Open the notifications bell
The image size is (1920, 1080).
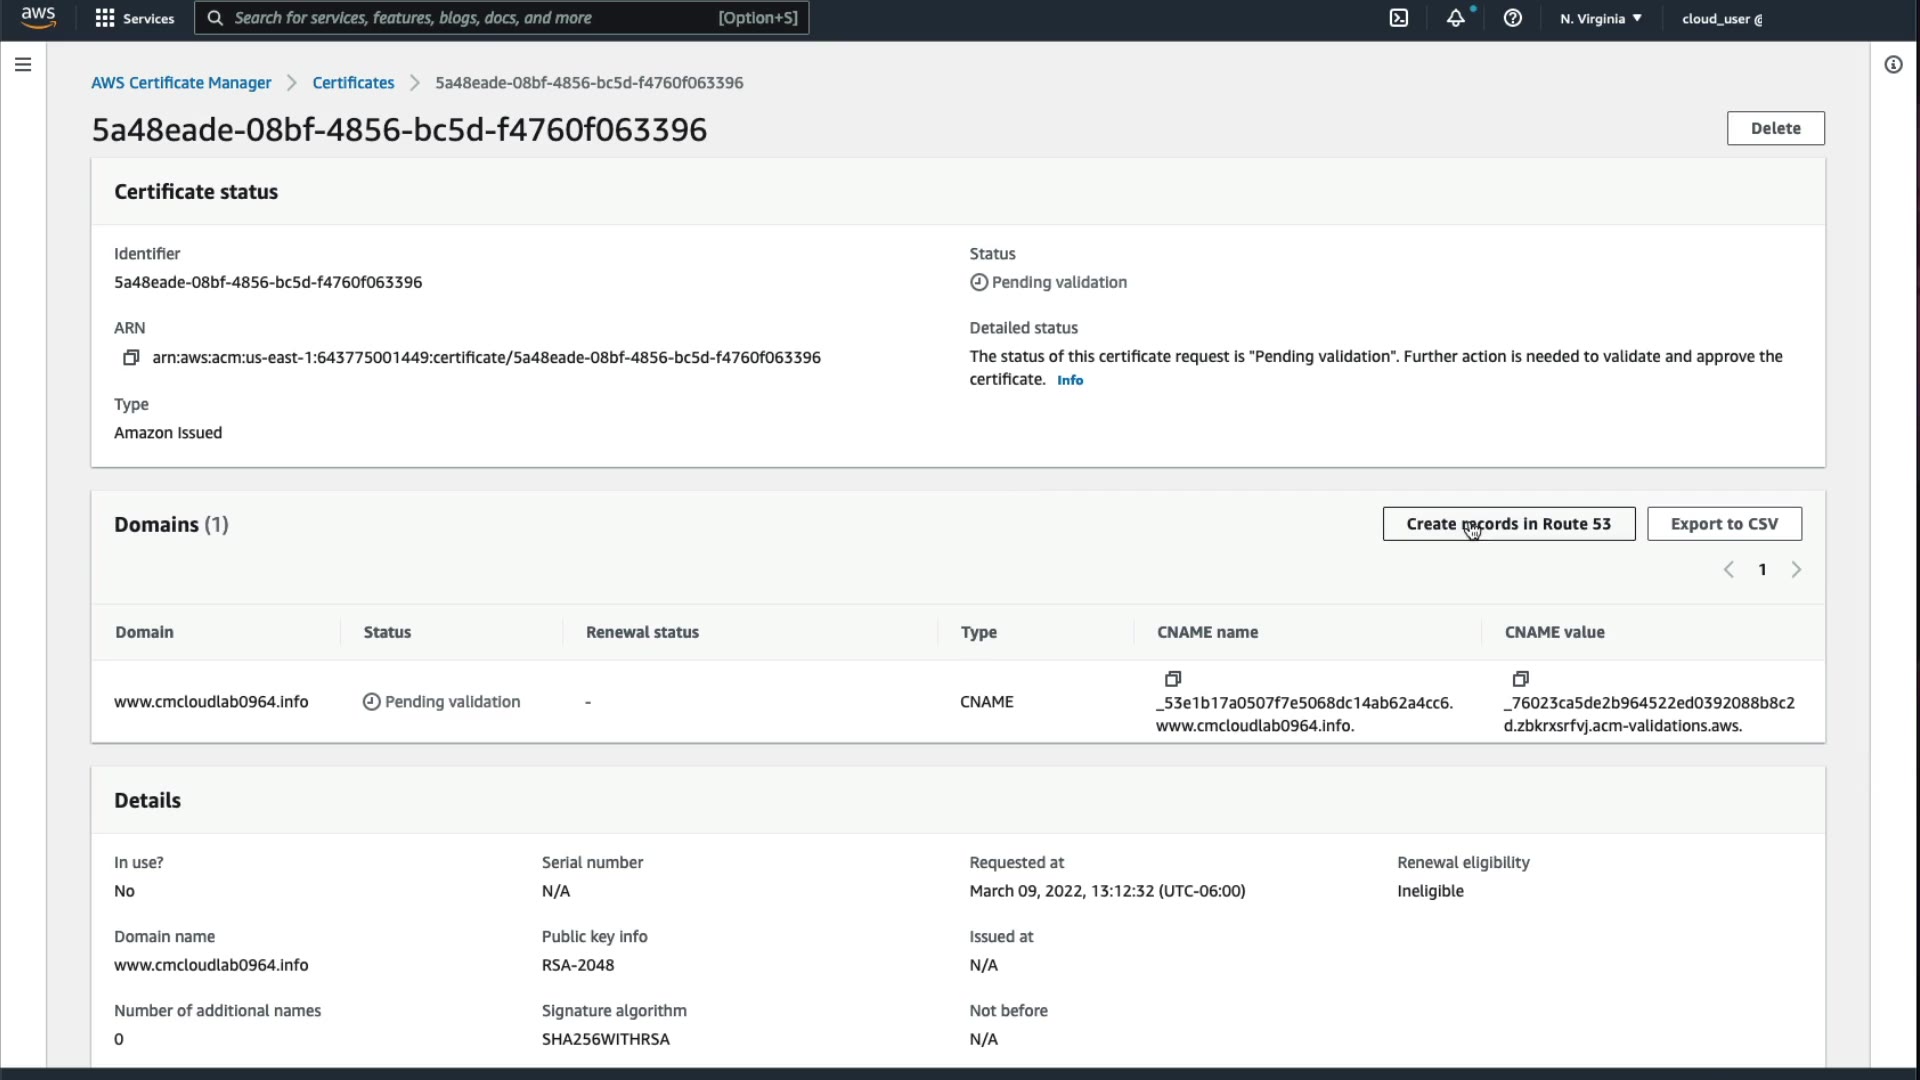1456,18
